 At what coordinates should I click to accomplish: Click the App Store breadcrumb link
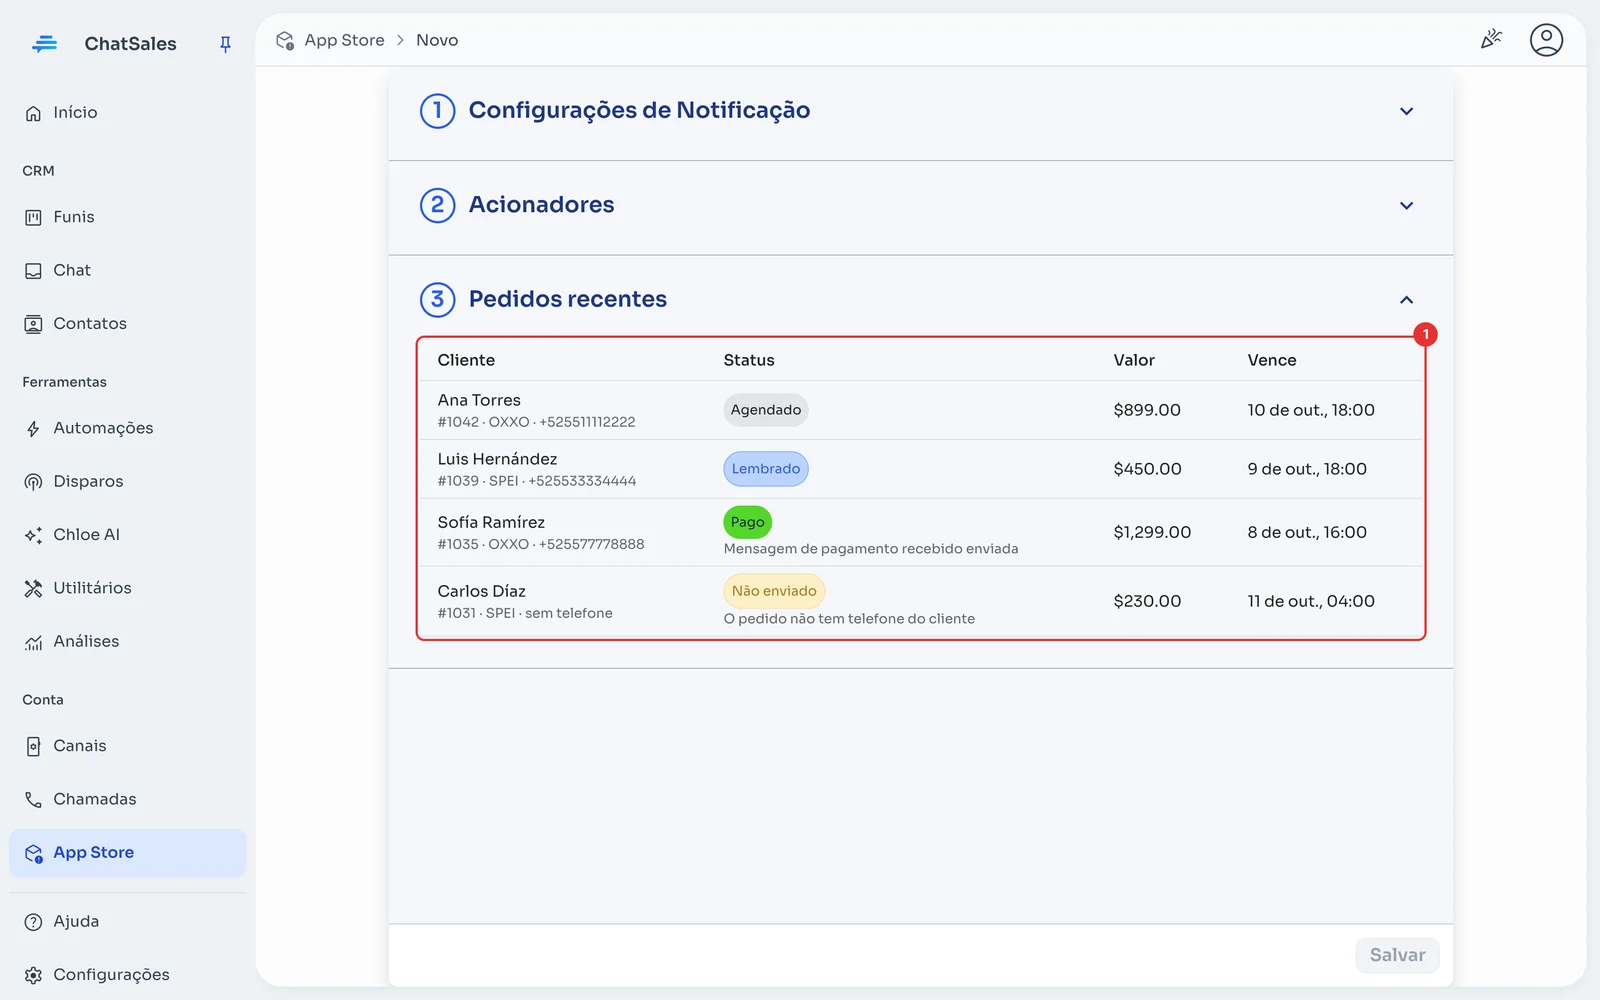344,40
